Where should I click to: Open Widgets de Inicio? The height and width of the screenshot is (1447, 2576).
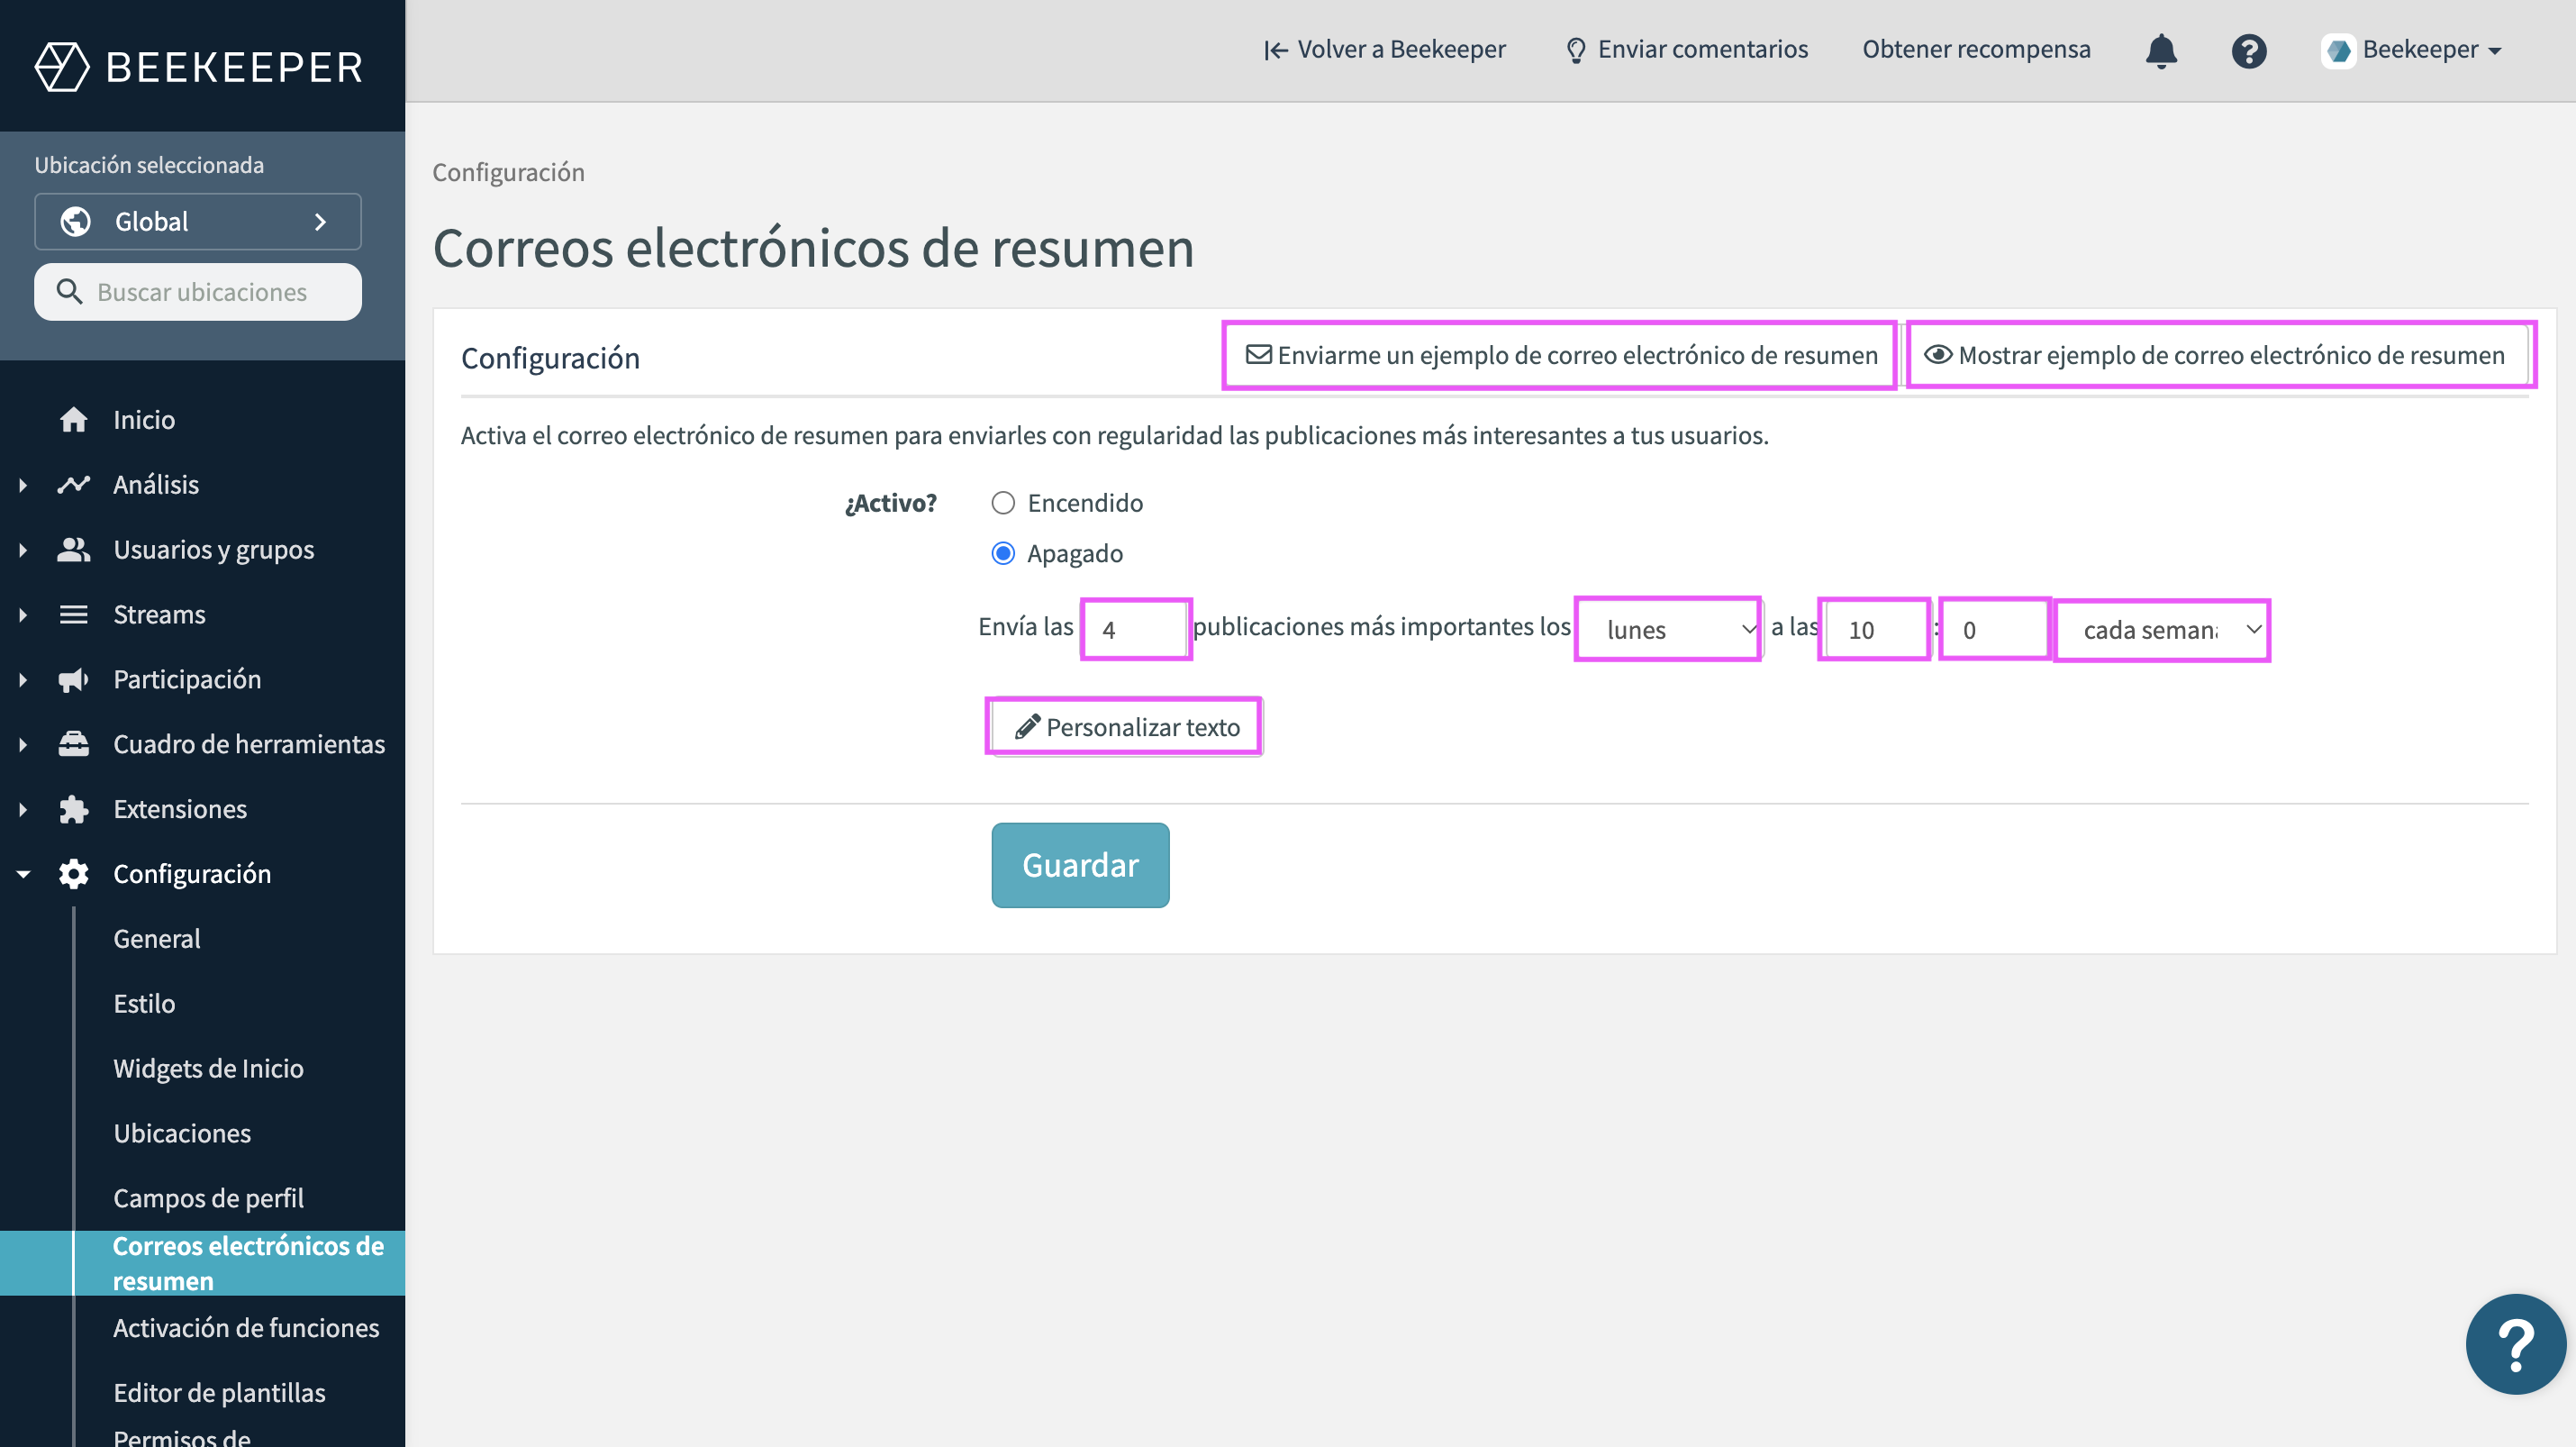208,1068
